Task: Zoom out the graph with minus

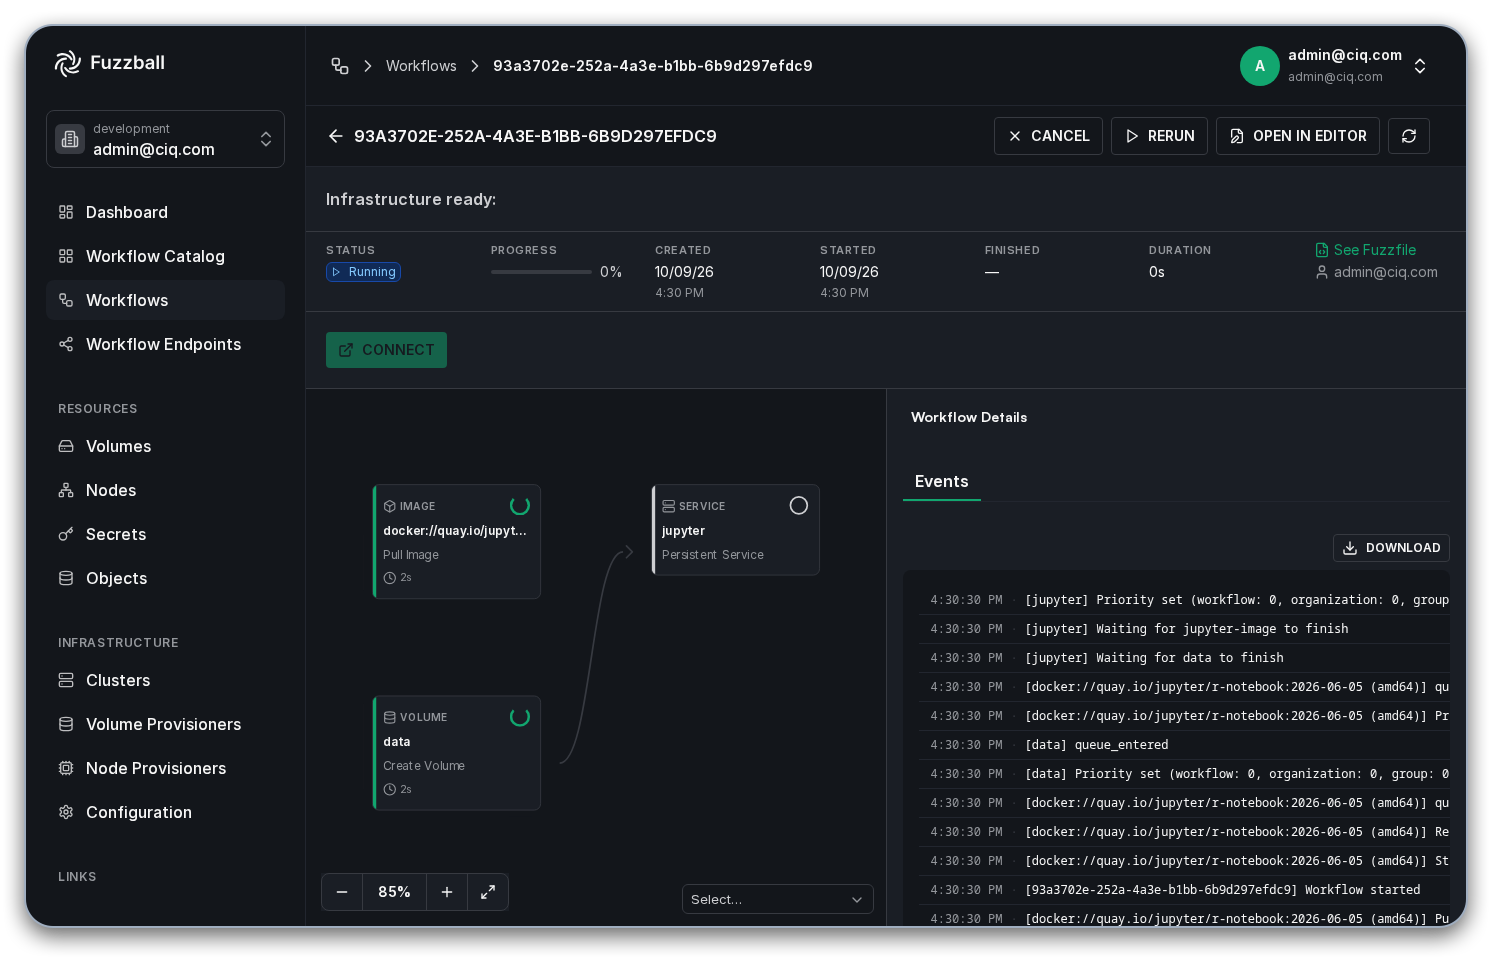Action: click(x=342, y=892)
